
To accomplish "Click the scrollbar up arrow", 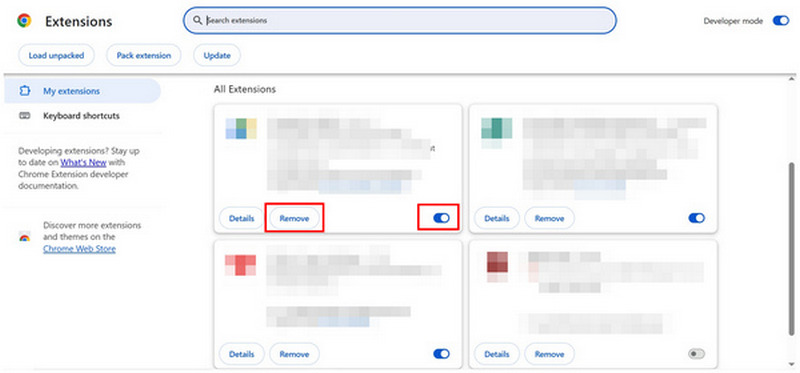I will [791, 79].
